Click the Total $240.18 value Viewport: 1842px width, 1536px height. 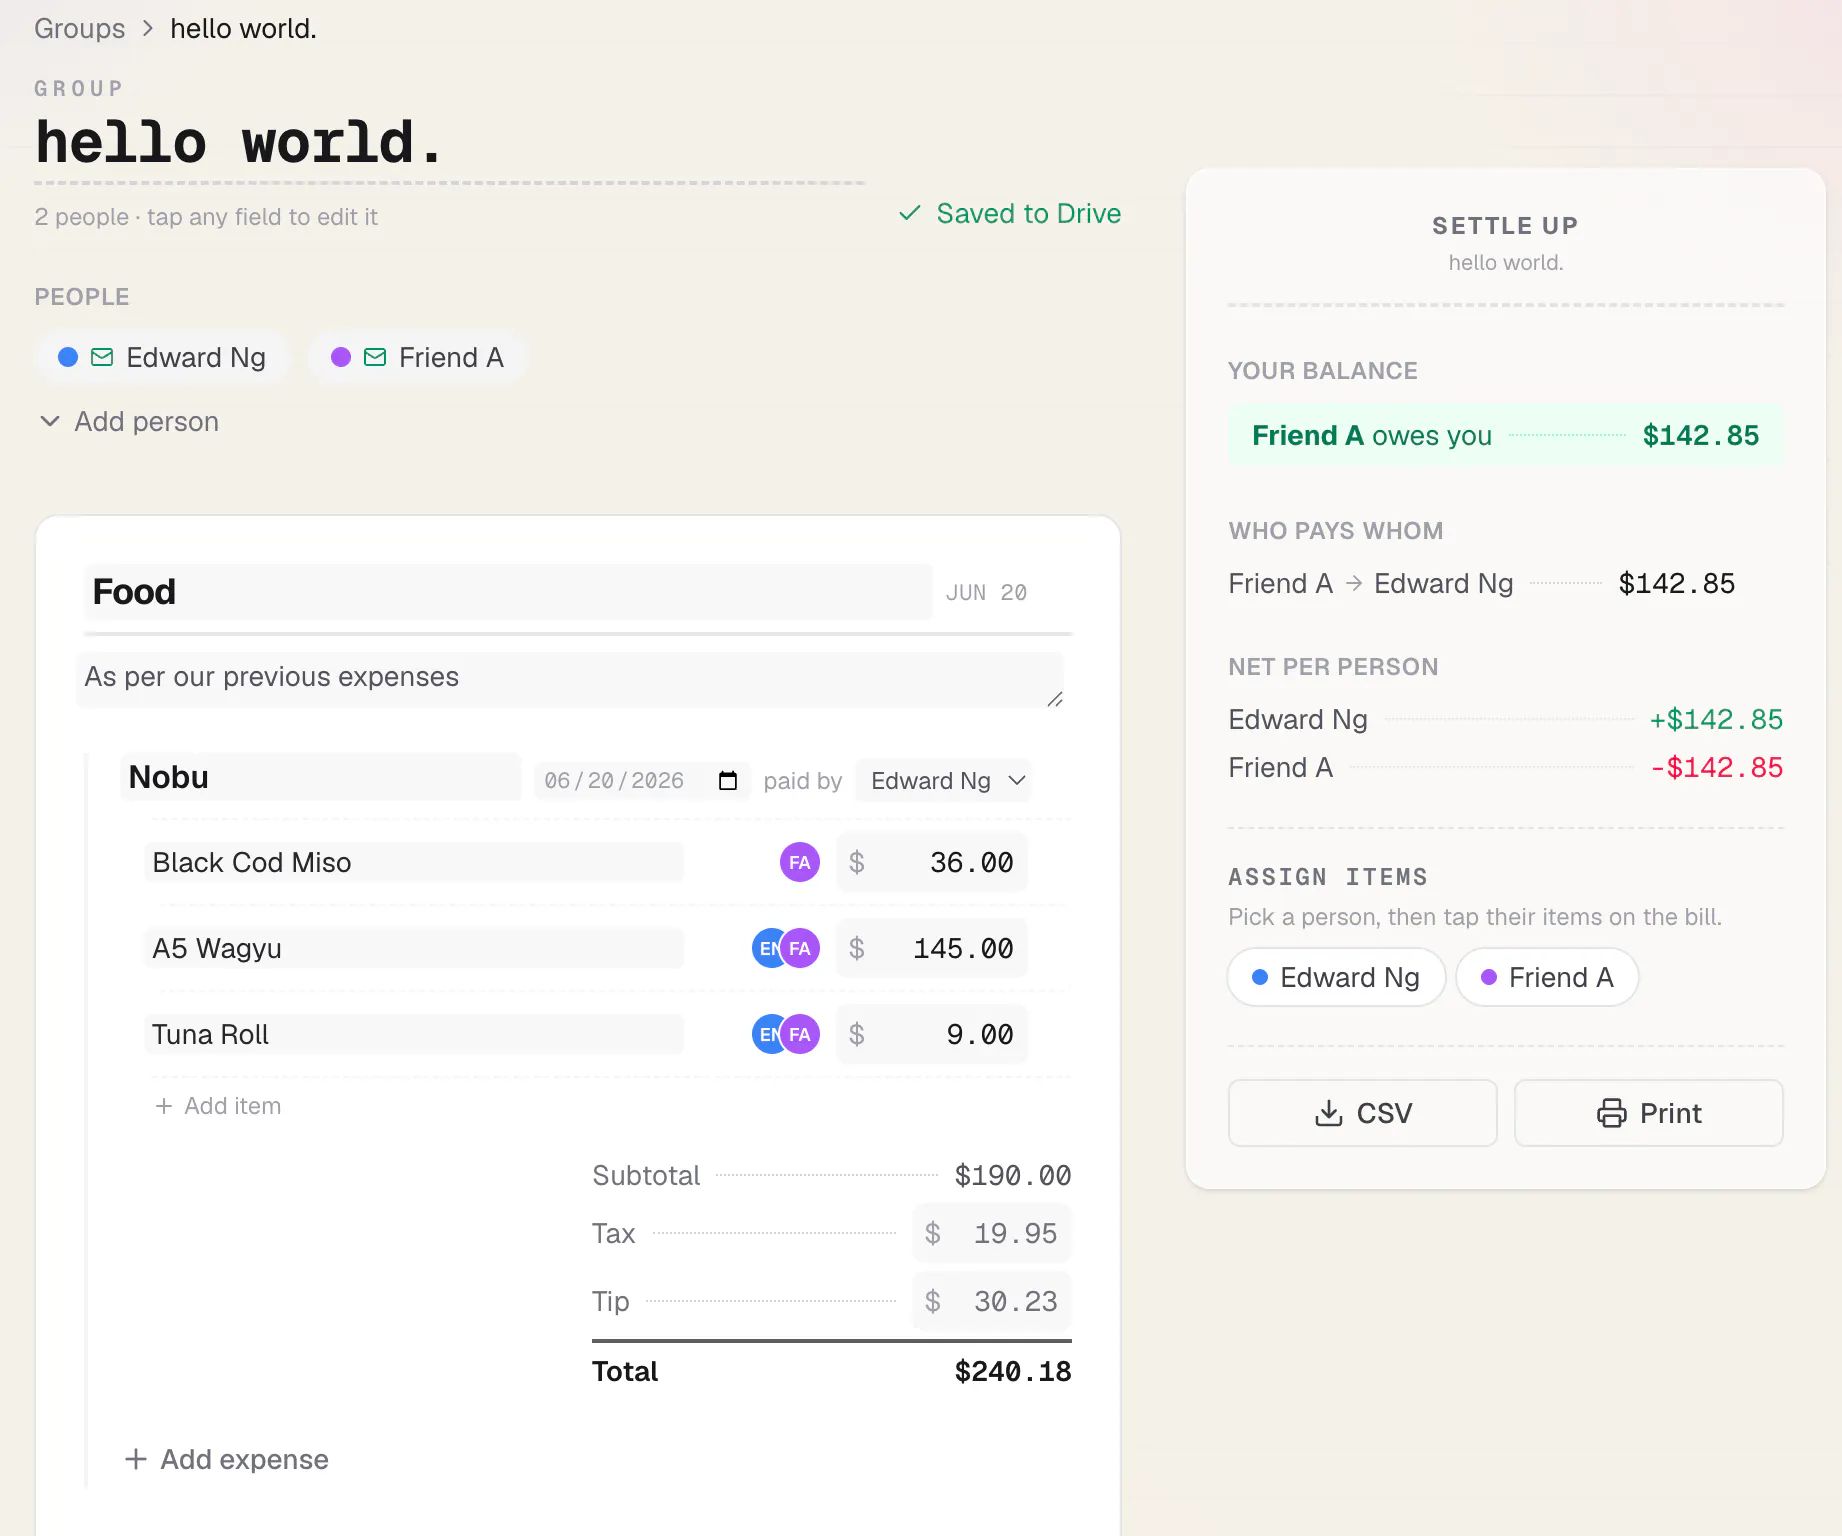(x=1013, y=1371)
